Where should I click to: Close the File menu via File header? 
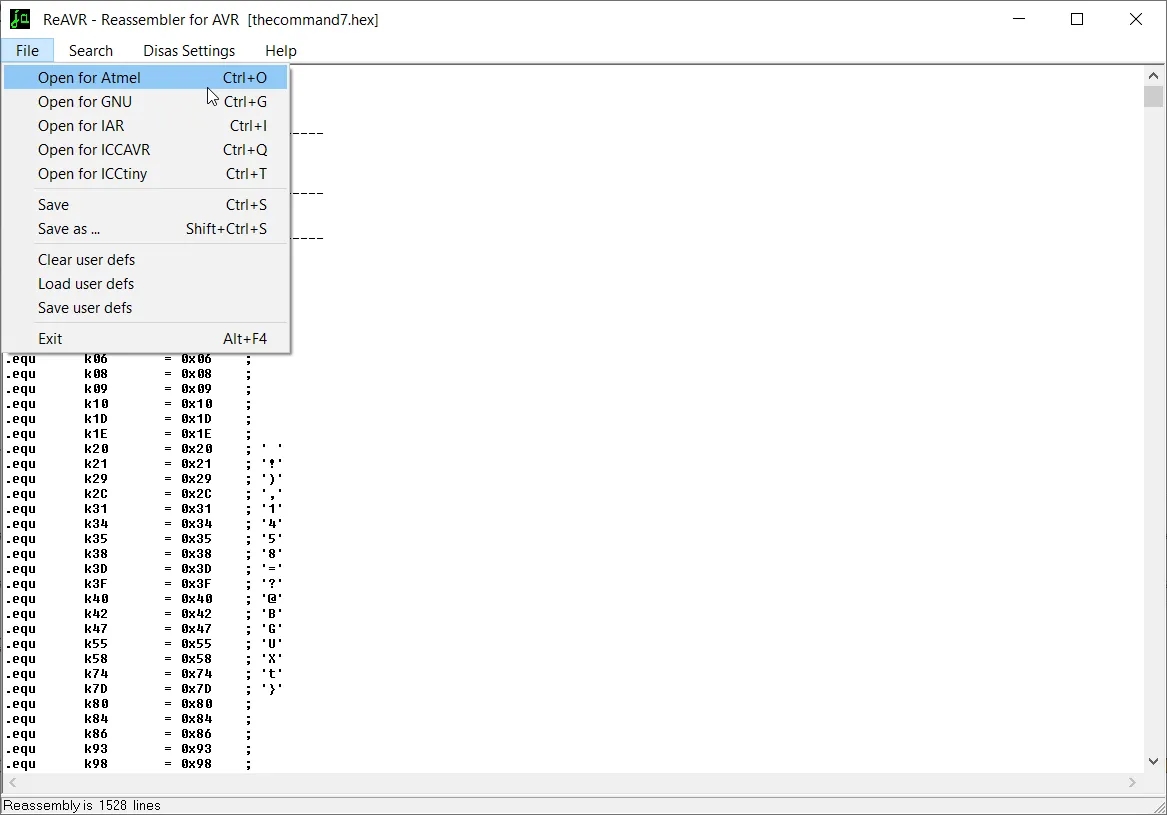pos(27,51)
